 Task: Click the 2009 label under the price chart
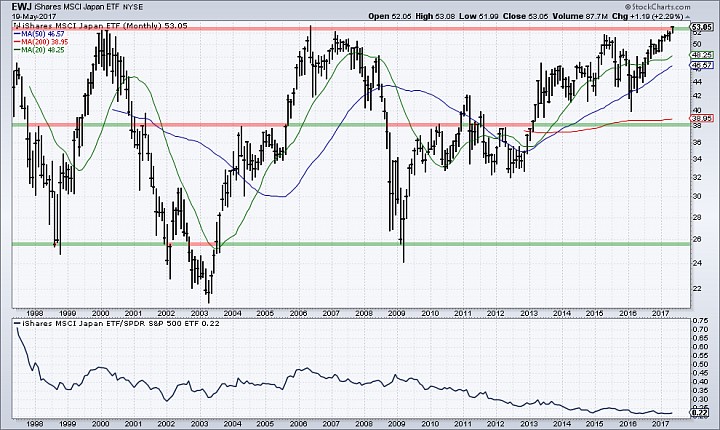tap(397, 313)
